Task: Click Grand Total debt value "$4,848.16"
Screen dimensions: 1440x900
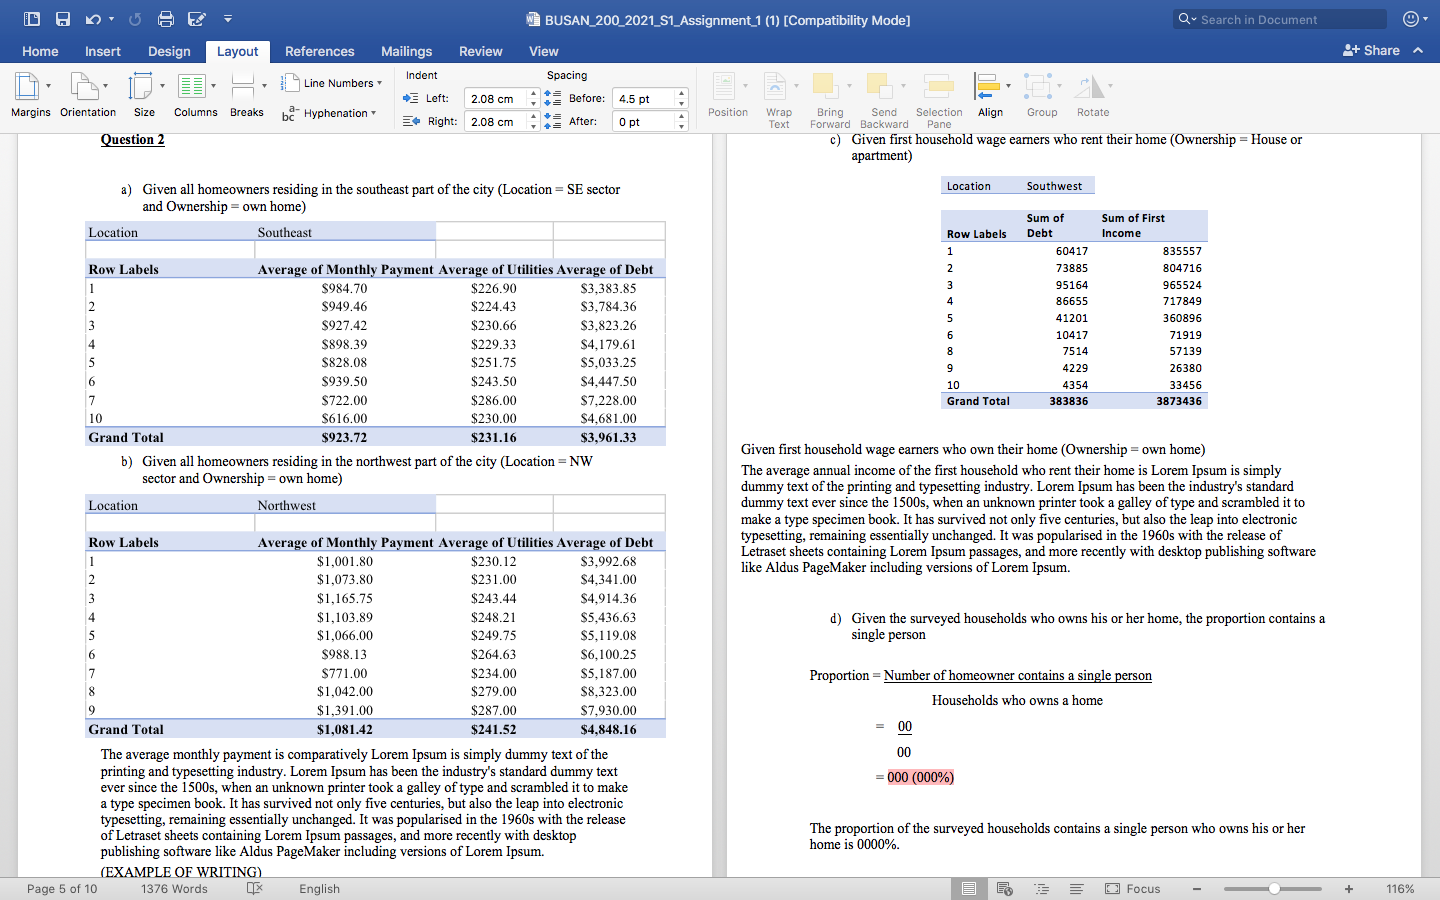Action: 608,730
